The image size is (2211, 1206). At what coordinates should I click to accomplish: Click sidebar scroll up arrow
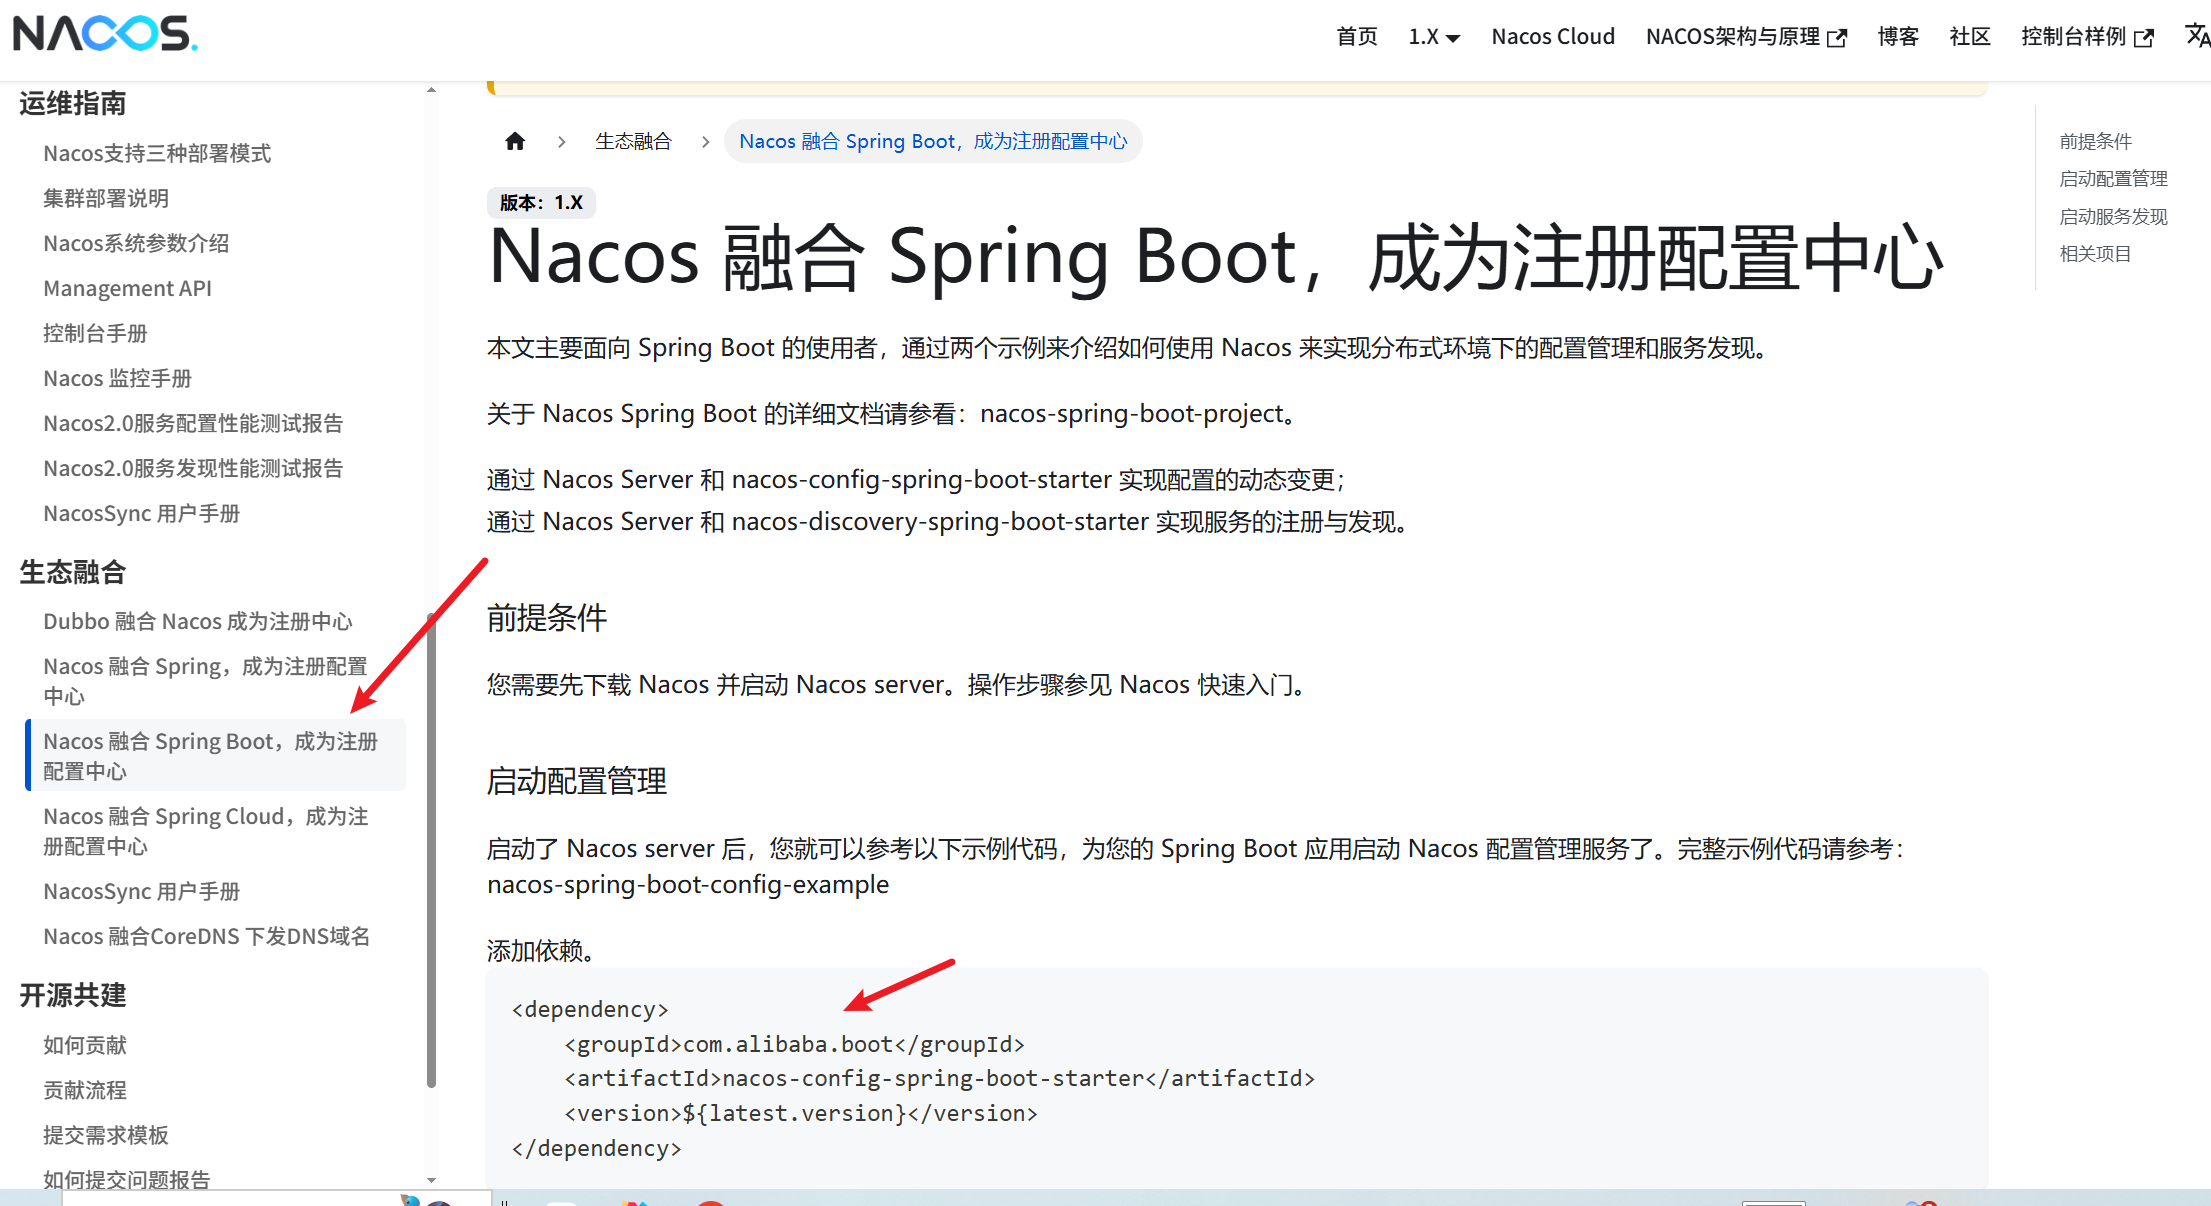(x=431, y=90)
